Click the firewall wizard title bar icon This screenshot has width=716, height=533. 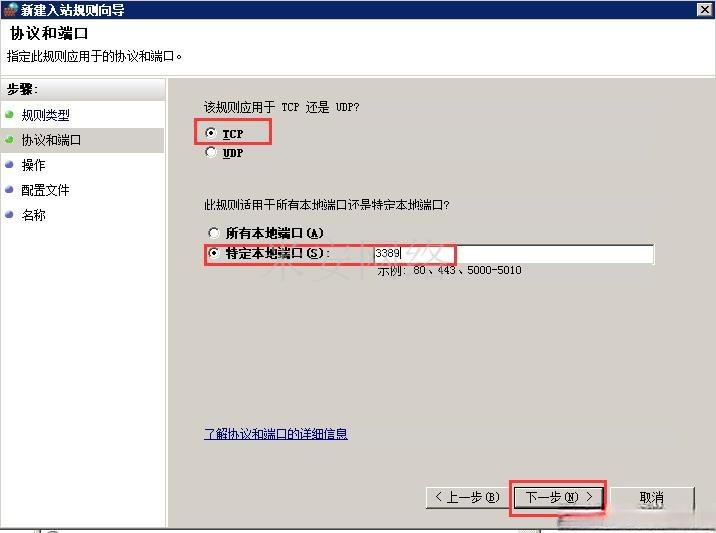pos(10,10)
